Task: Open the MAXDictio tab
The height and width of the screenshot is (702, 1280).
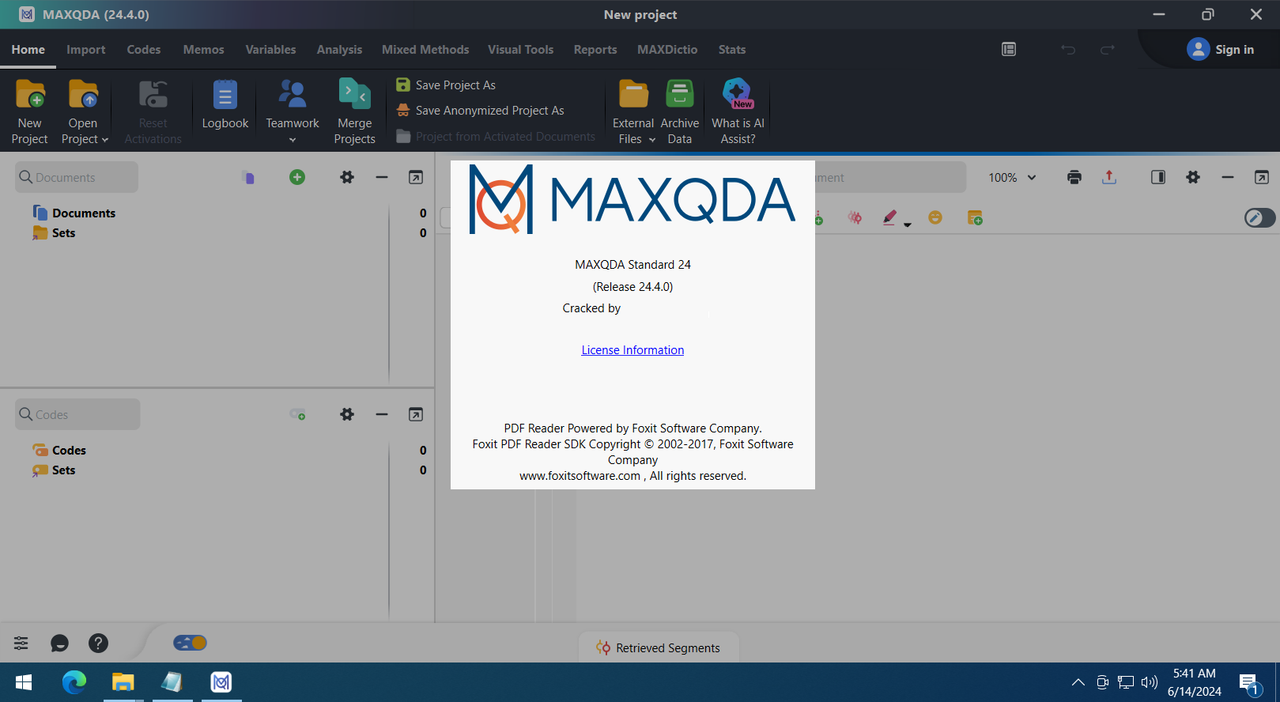Action: click(667, 49)
